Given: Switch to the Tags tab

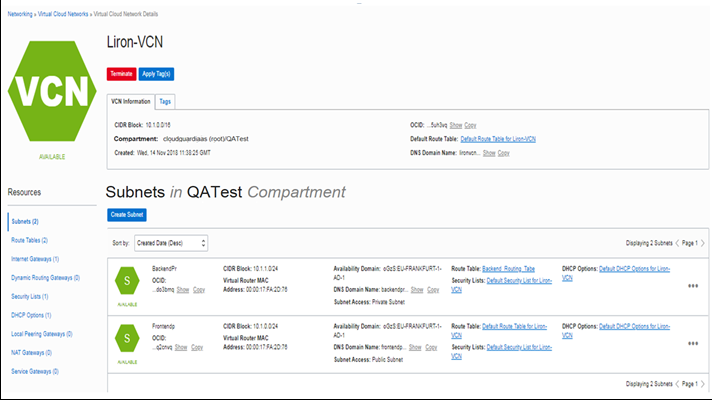Looking at the screenshot, I should click(x=165, y=102).
